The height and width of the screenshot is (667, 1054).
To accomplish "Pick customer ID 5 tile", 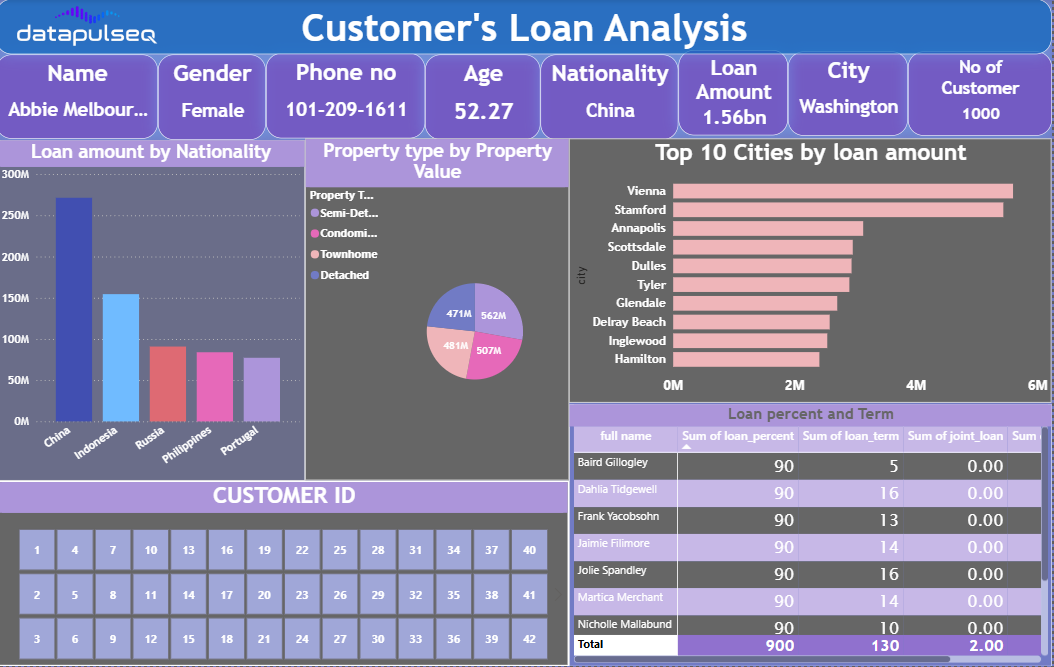I will click(x=75, y=594).
